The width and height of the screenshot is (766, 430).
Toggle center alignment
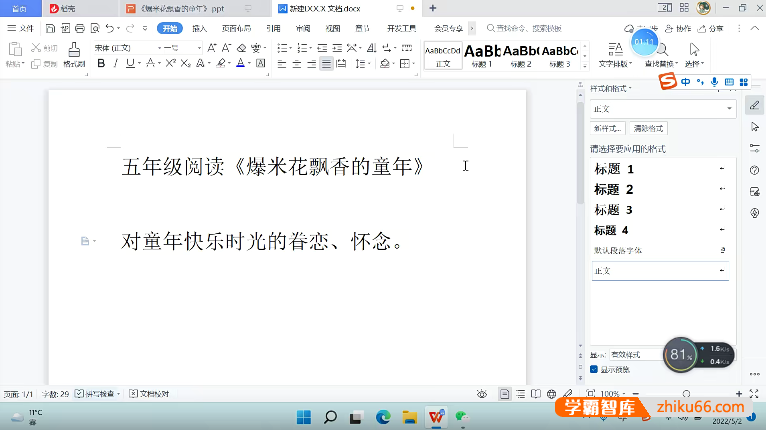(297, 64)
